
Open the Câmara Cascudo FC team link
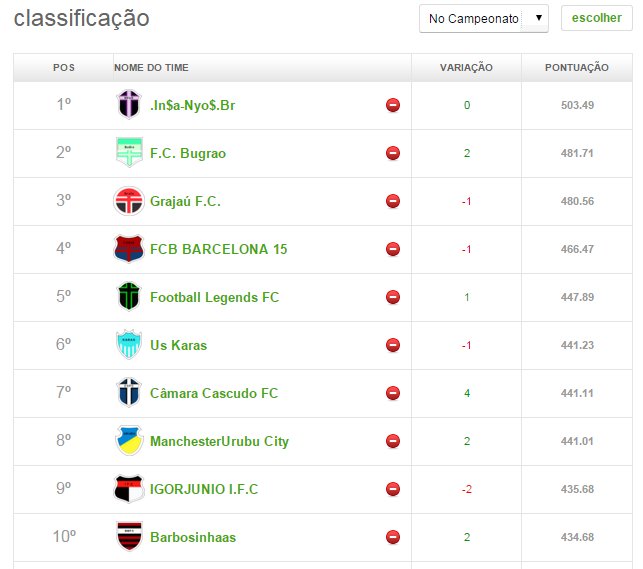(x=214, y=393)
